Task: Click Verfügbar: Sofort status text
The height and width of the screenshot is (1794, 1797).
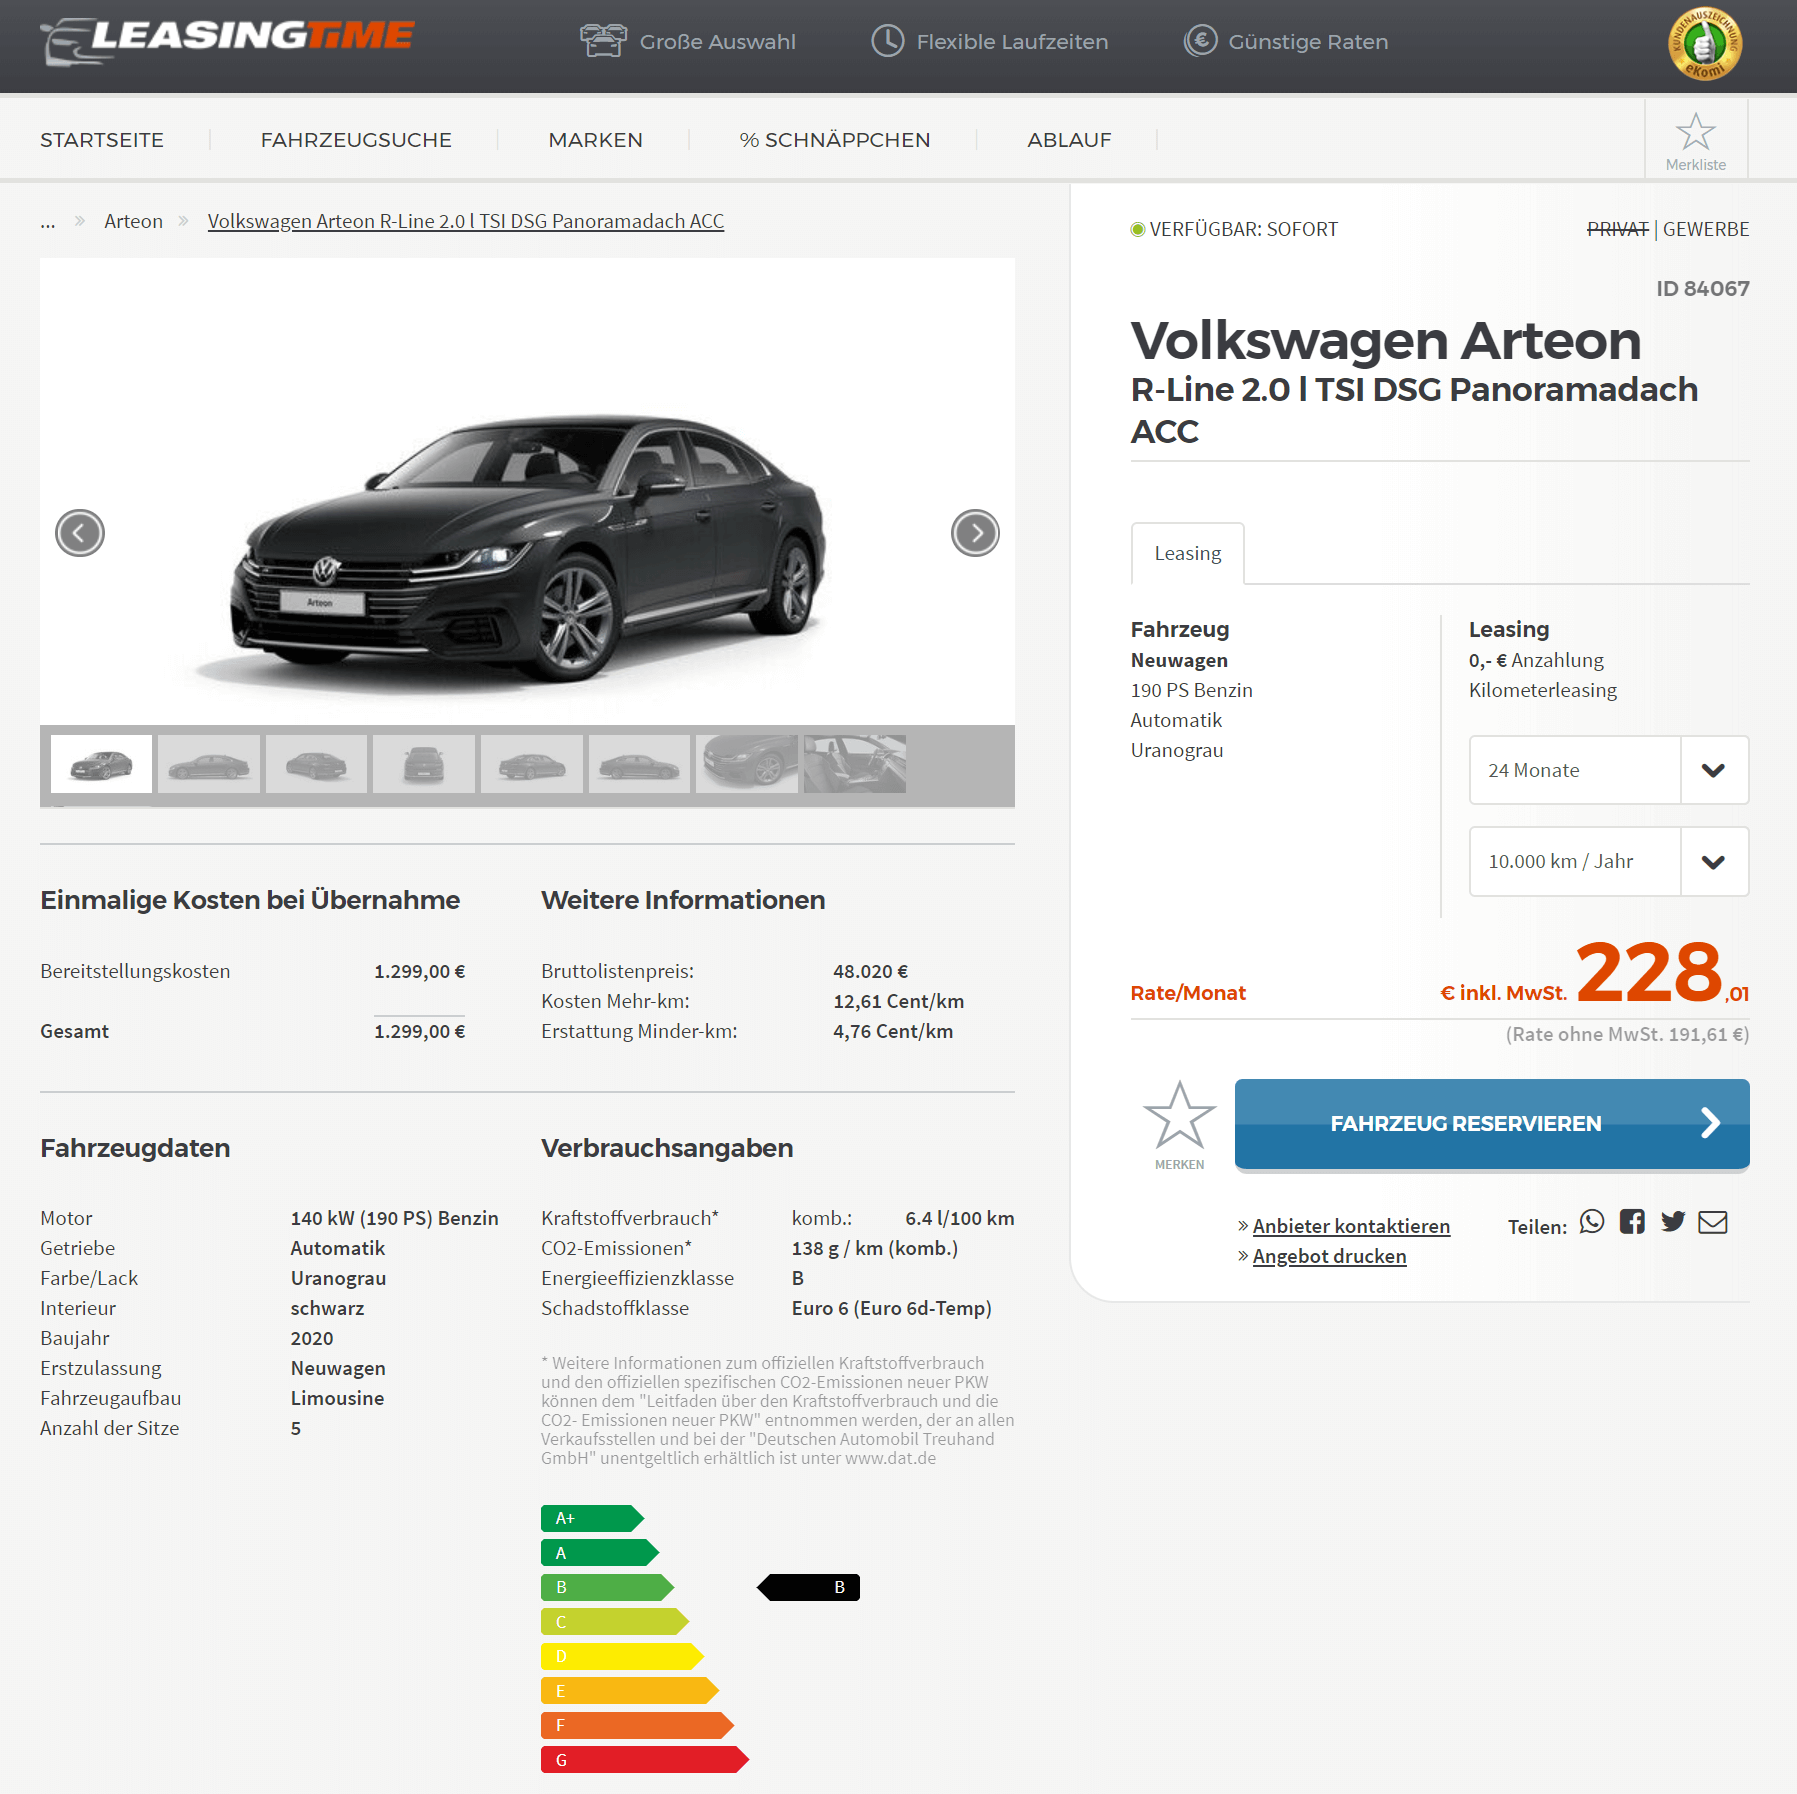Action: [x=1243, y=229]
